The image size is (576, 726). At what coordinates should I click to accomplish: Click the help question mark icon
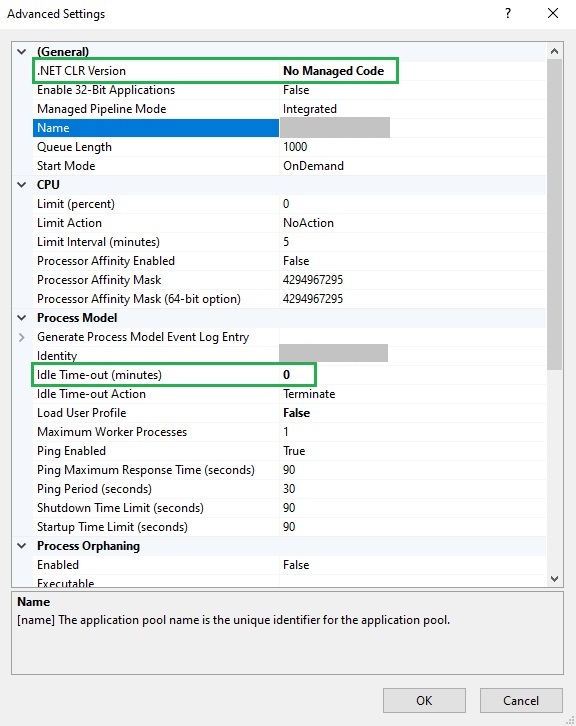[x=508, y=13]
